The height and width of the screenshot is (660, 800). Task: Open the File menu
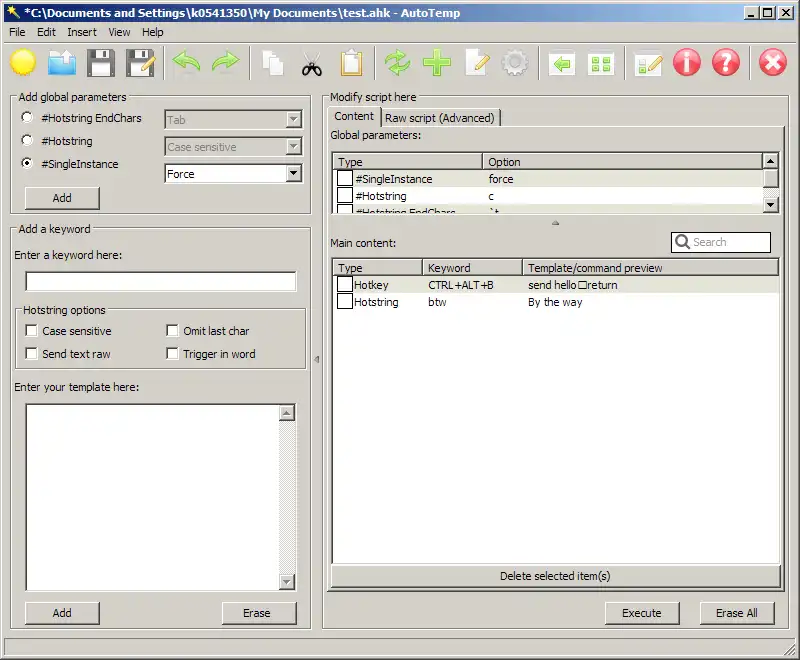17,32
